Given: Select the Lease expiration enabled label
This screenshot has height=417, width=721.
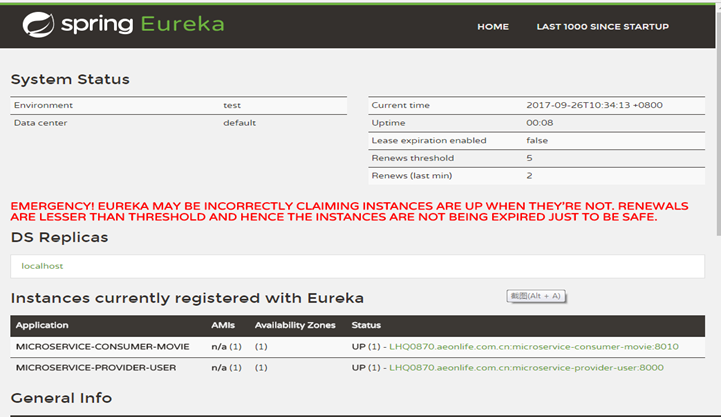Looking at the screenshot, I should [429, 140].
